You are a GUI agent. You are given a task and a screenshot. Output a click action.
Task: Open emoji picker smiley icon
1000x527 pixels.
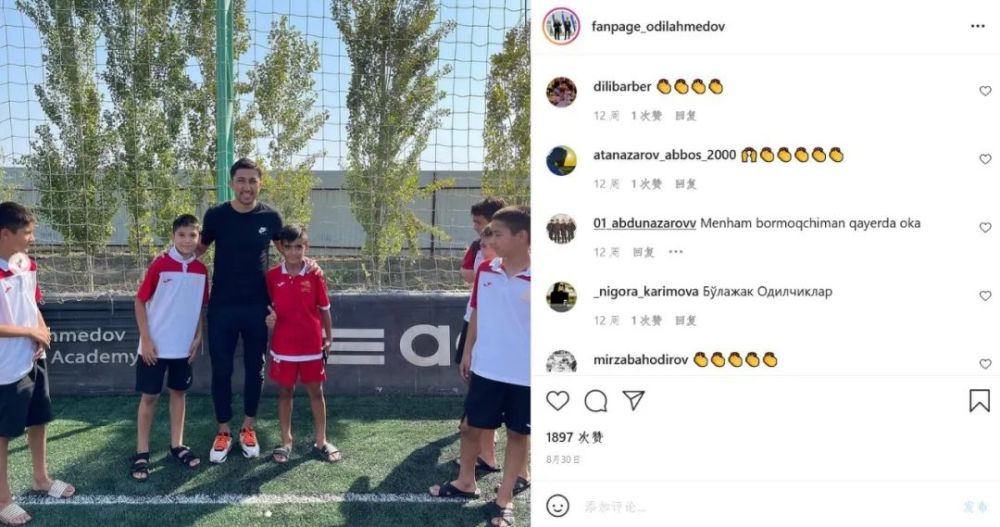tap(557, 507)
